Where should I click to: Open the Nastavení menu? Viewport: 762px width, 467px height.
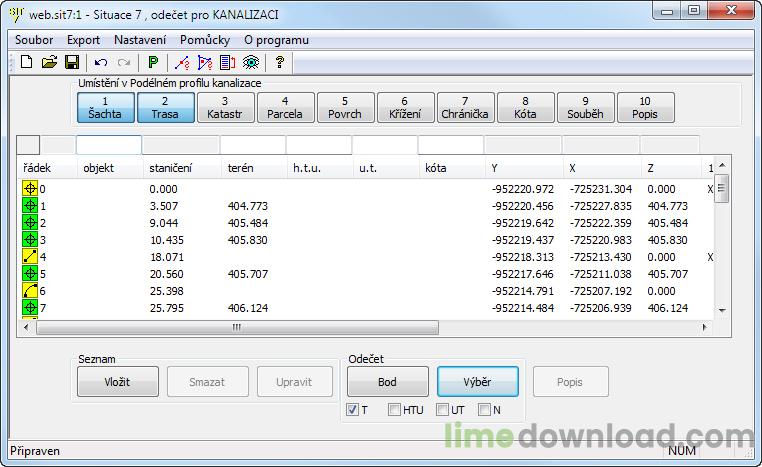[140, 40]
